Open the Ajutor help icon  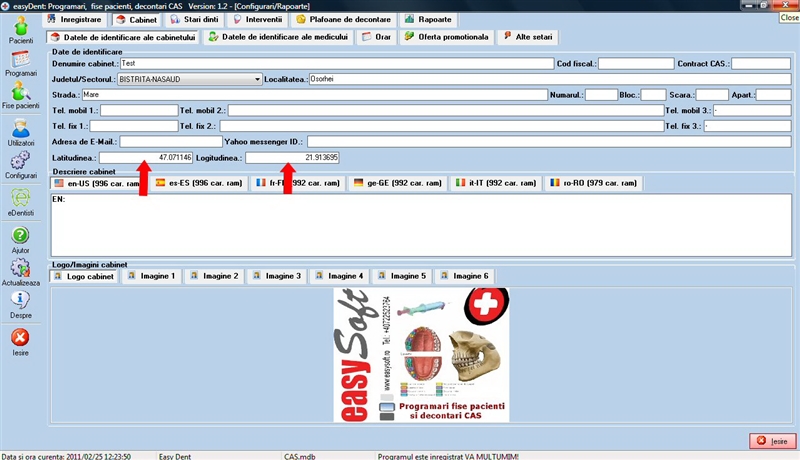tap(20, 239)
